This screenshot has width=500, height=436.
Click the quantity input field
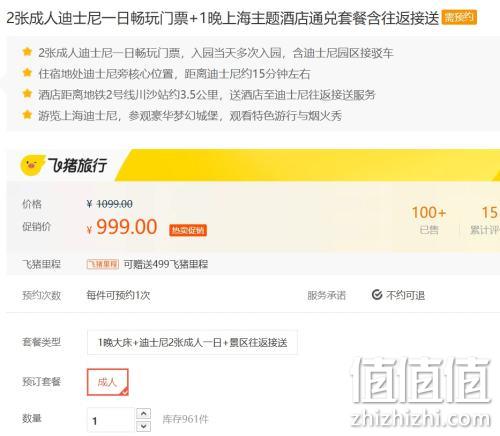pyautogui.click(x=111, y=420)
